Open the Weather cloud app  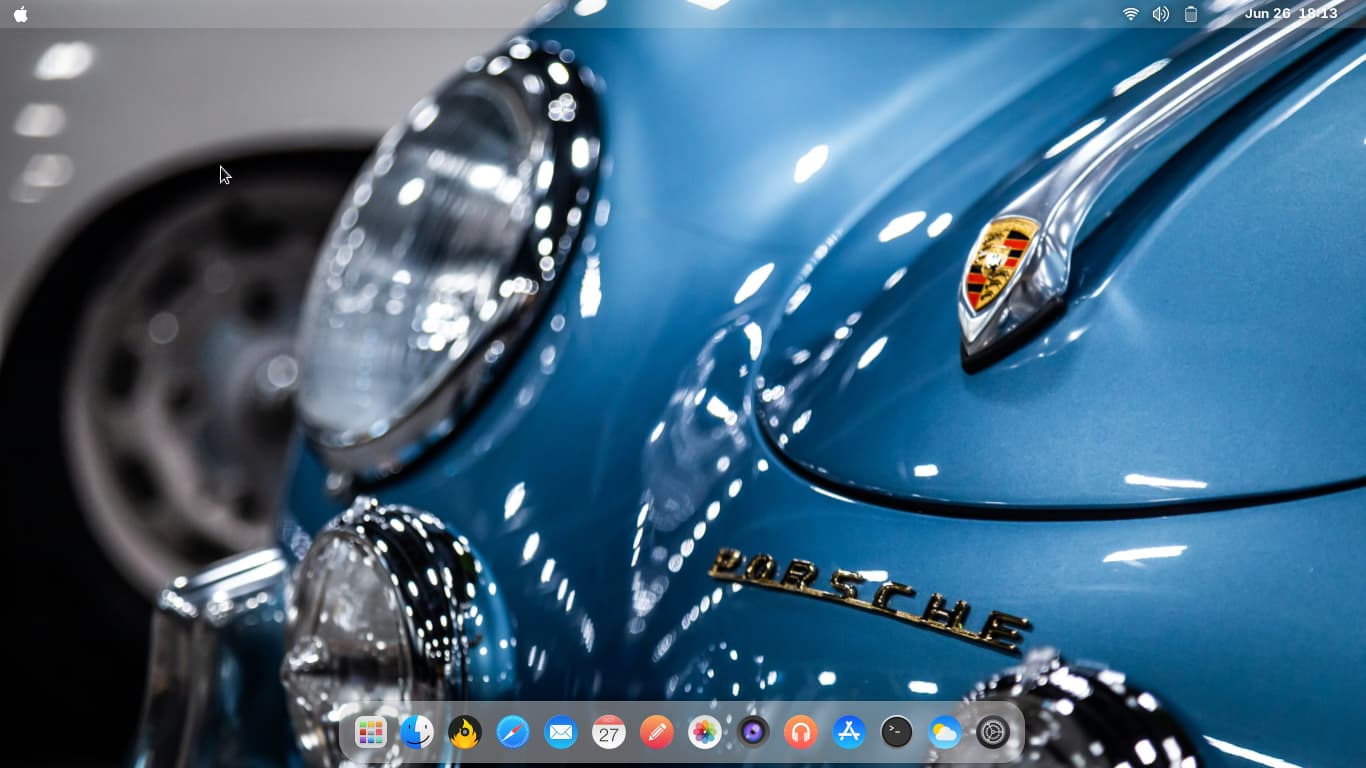(x=945, y=733)
